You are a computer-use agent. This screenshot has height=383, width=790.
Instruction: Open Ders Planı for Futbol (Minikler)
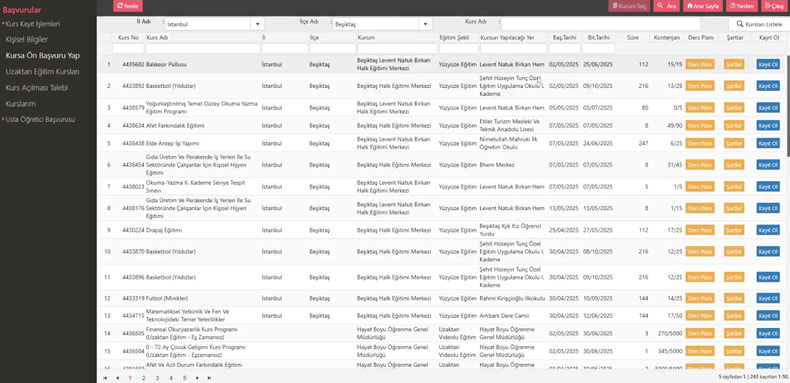[x=700, y=298]
